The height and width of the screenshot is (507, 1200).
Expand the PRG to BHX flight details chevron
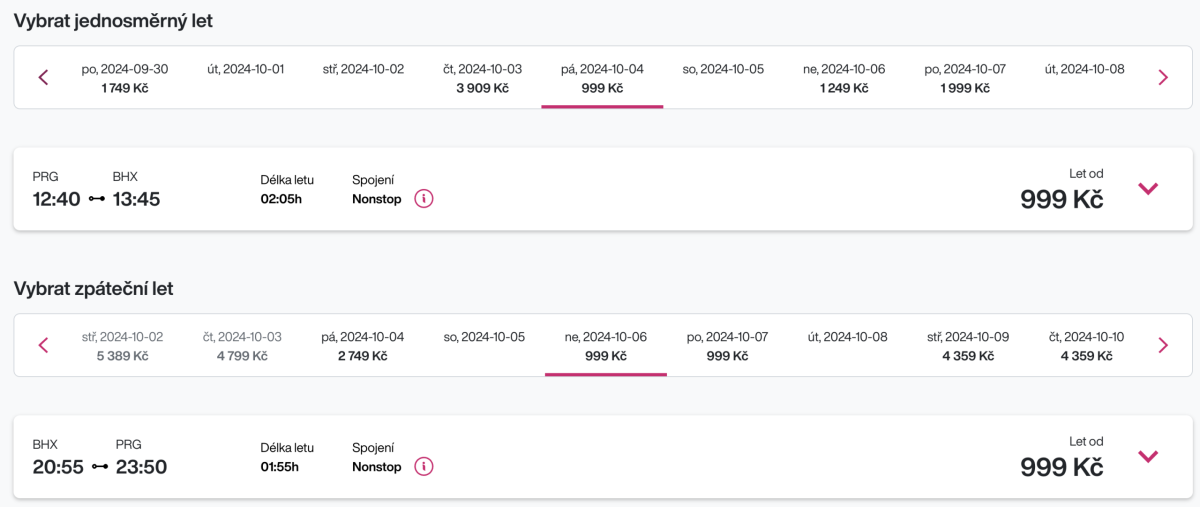point(1148,189)
